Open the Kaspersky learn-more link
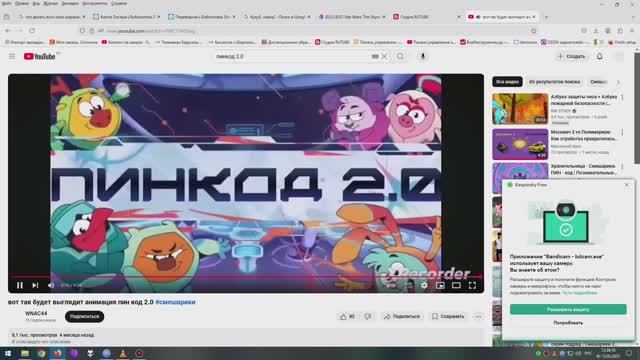This screenshot has width=640, height=360. tap(579, 293)
